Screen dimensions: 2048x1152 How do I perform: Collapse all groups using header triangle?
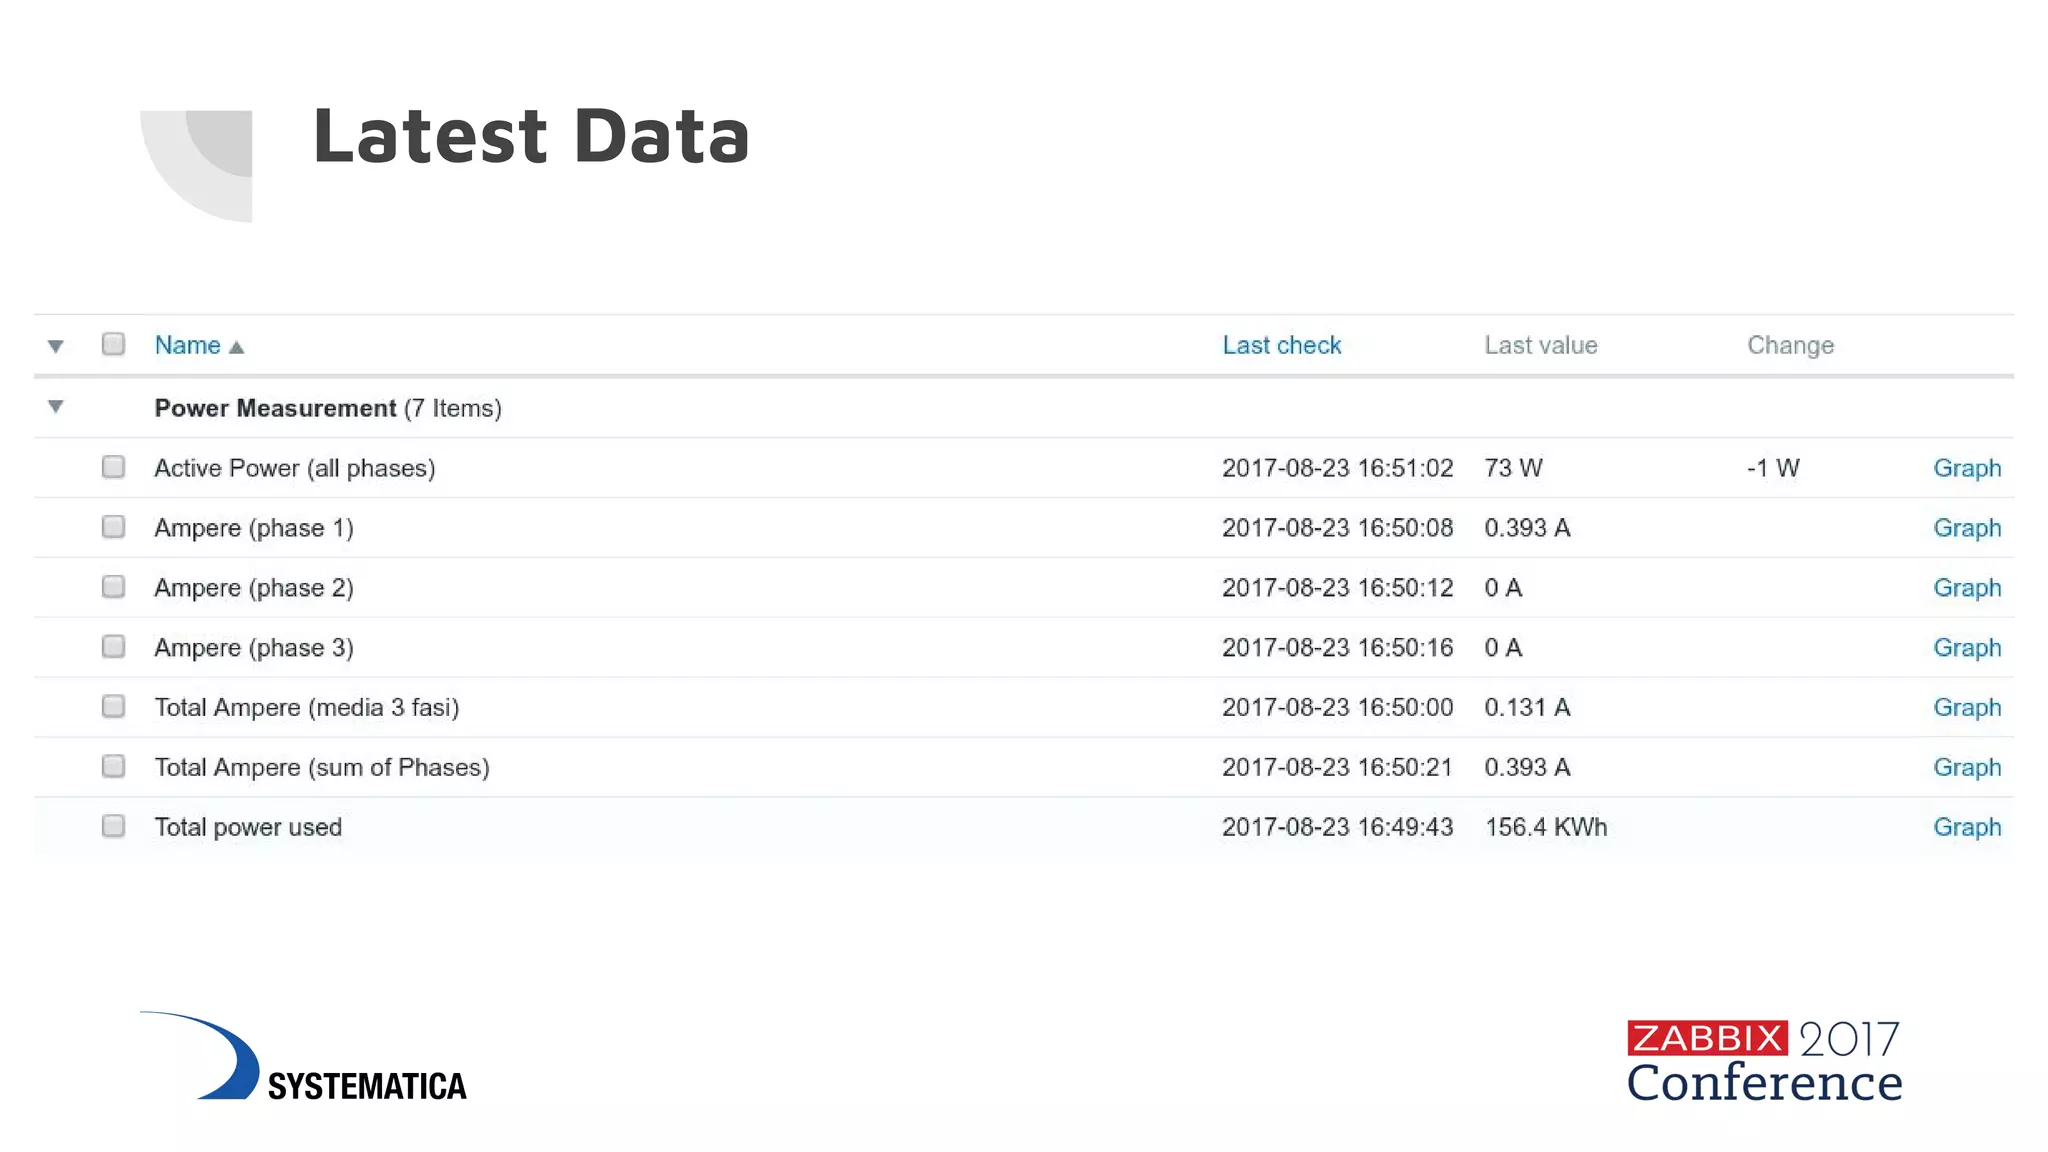(56, 346)
